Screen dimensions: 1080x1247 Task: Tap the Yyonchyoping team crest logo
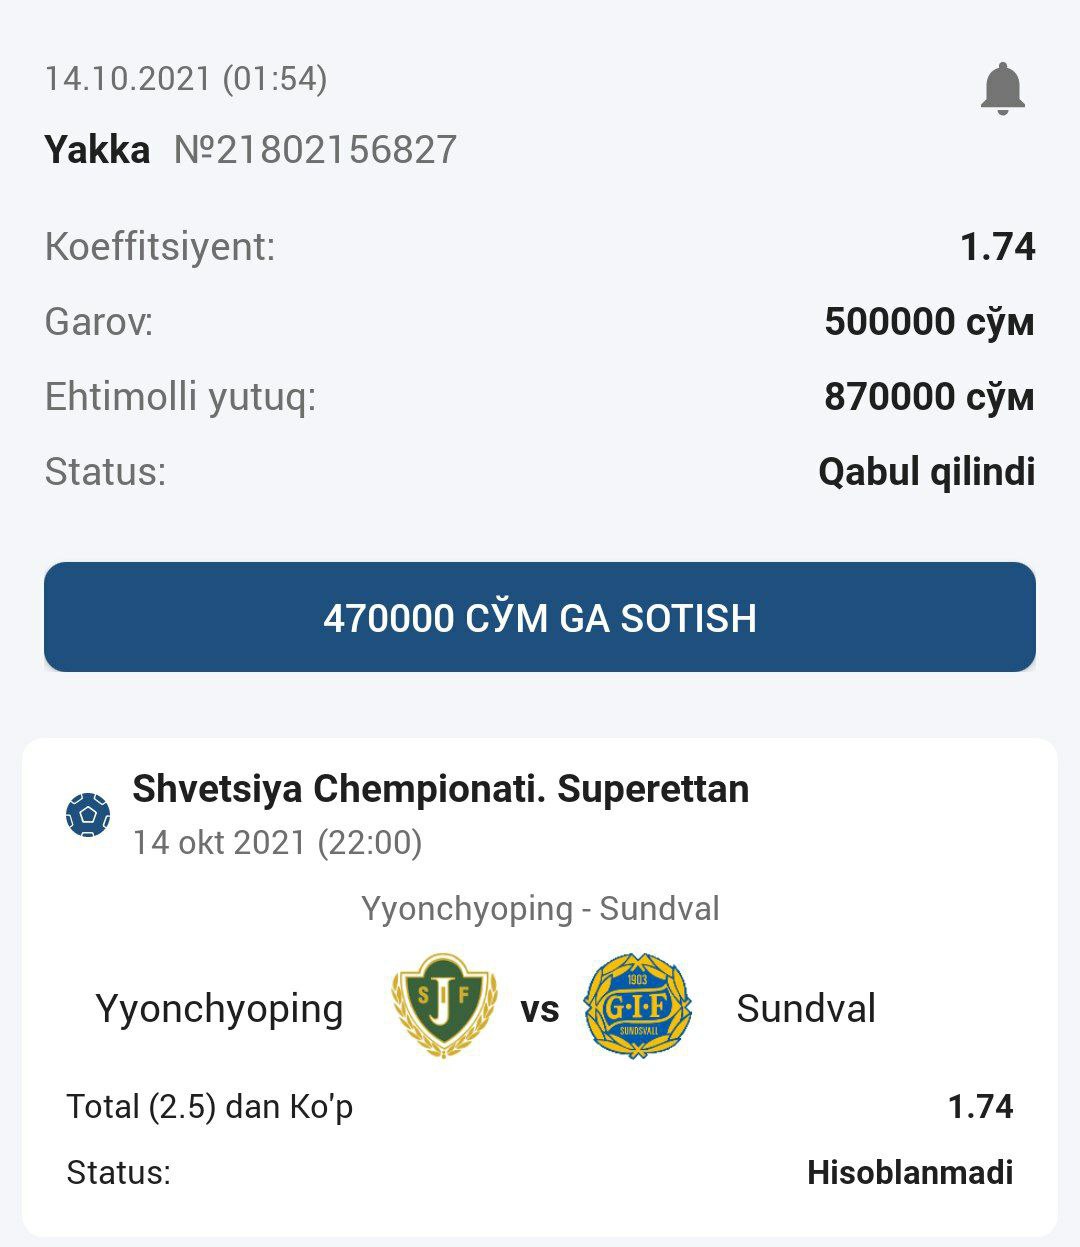pos(444,1005)
